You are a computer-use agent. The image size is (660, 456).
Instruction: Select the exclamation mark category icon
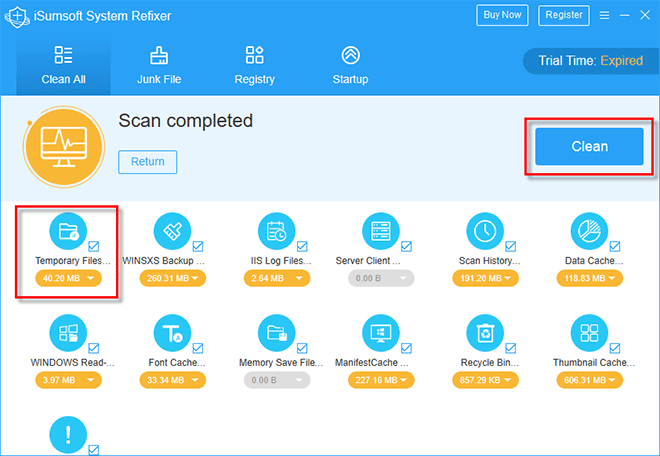[68, 435]
